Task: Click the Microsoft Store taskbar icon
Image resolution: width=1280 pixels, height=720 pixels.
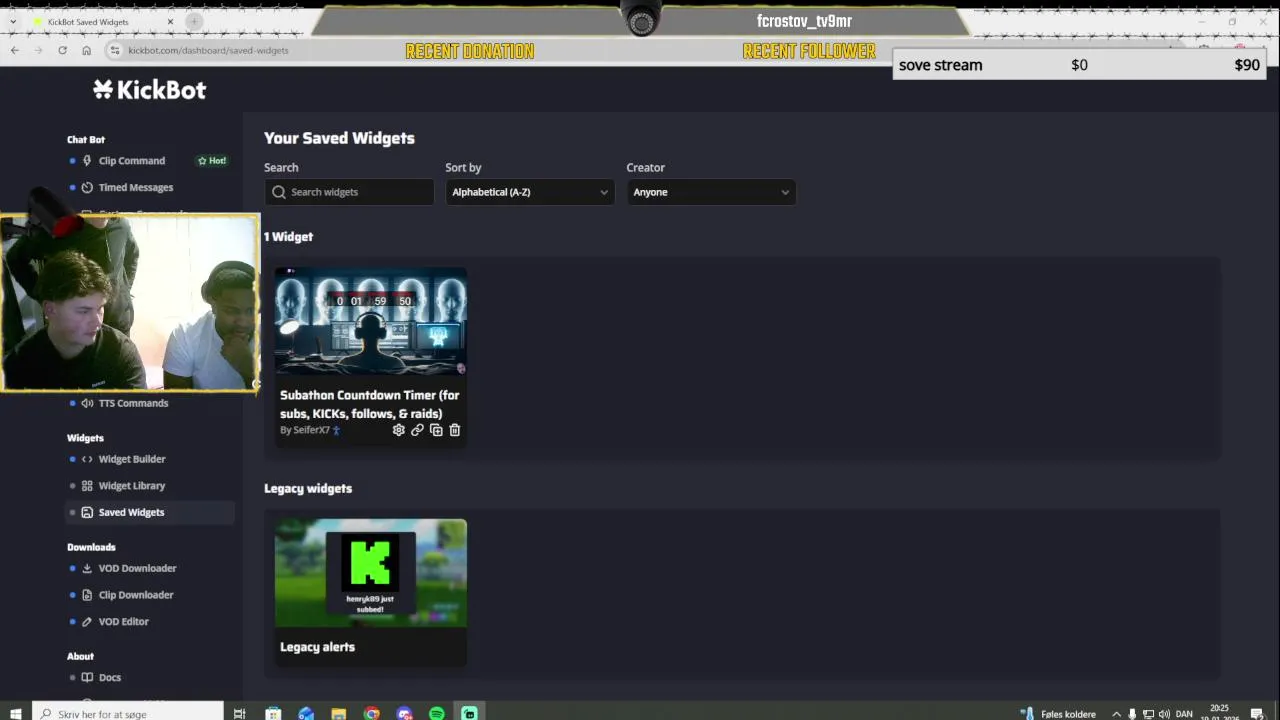Action: 273,713
